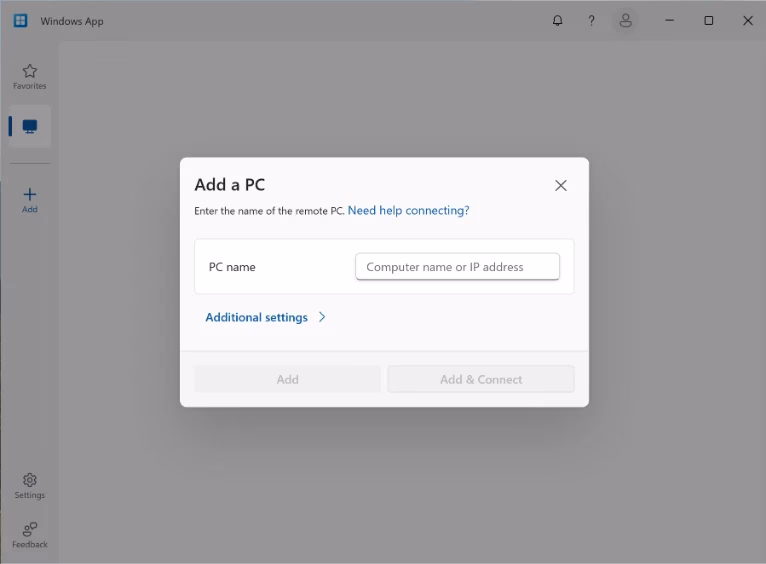766x564 pixels.
Task: Click the plus Add icon in sidebar
Action: click(30, 201)
